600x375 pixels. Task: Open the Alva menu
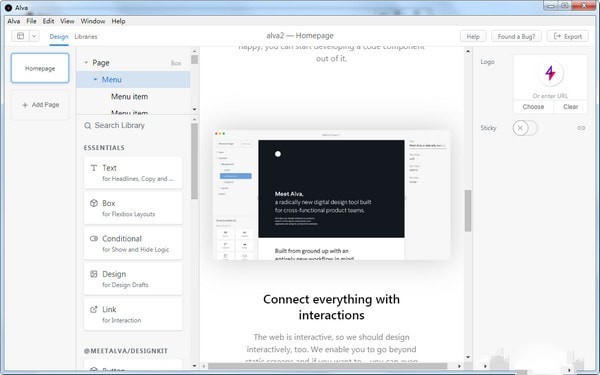[14, 21]
